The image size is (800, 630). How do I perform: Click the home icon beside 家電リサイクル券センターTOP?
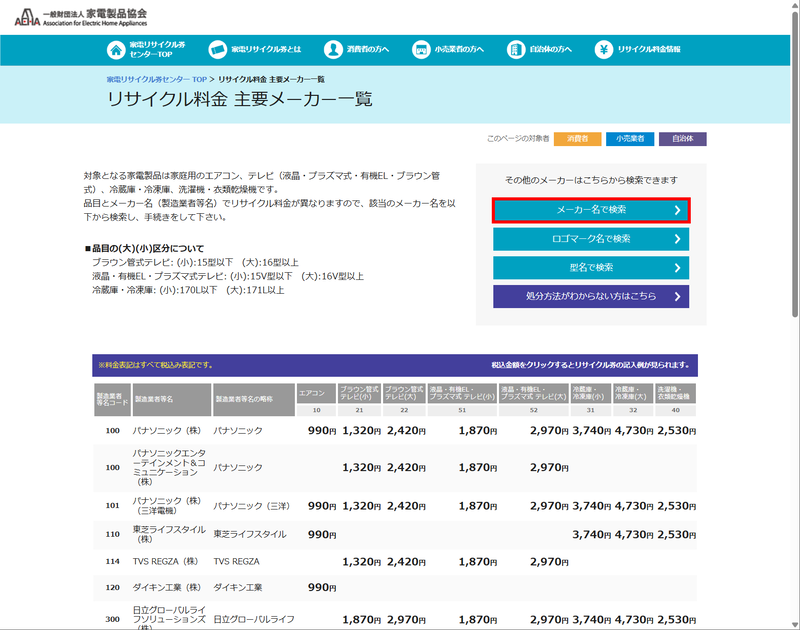point(113,47)
